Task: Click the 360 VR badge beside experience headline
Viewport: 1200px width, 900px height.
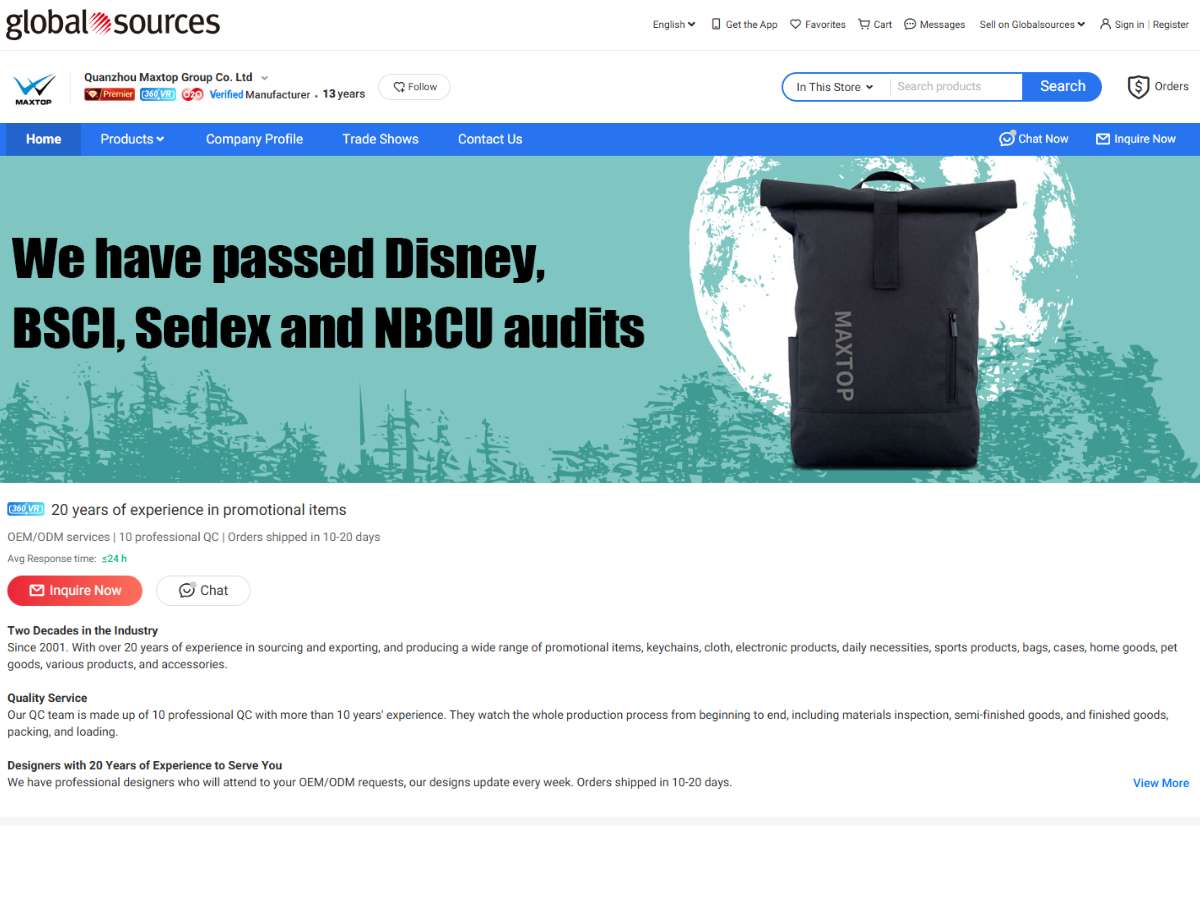Action: 26,509
